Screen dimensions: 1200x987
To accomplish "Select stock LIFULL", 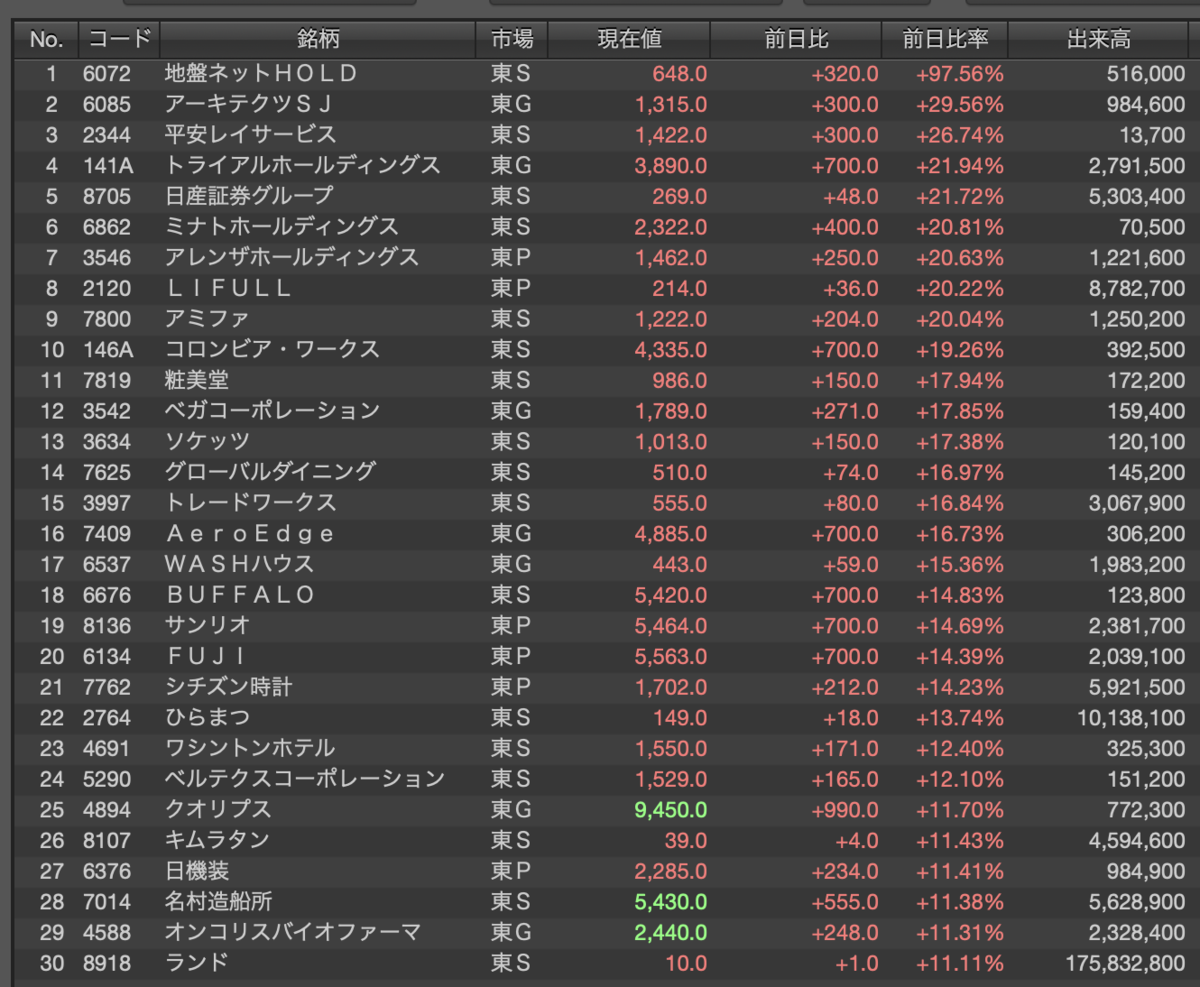I will tap(229, 288).
